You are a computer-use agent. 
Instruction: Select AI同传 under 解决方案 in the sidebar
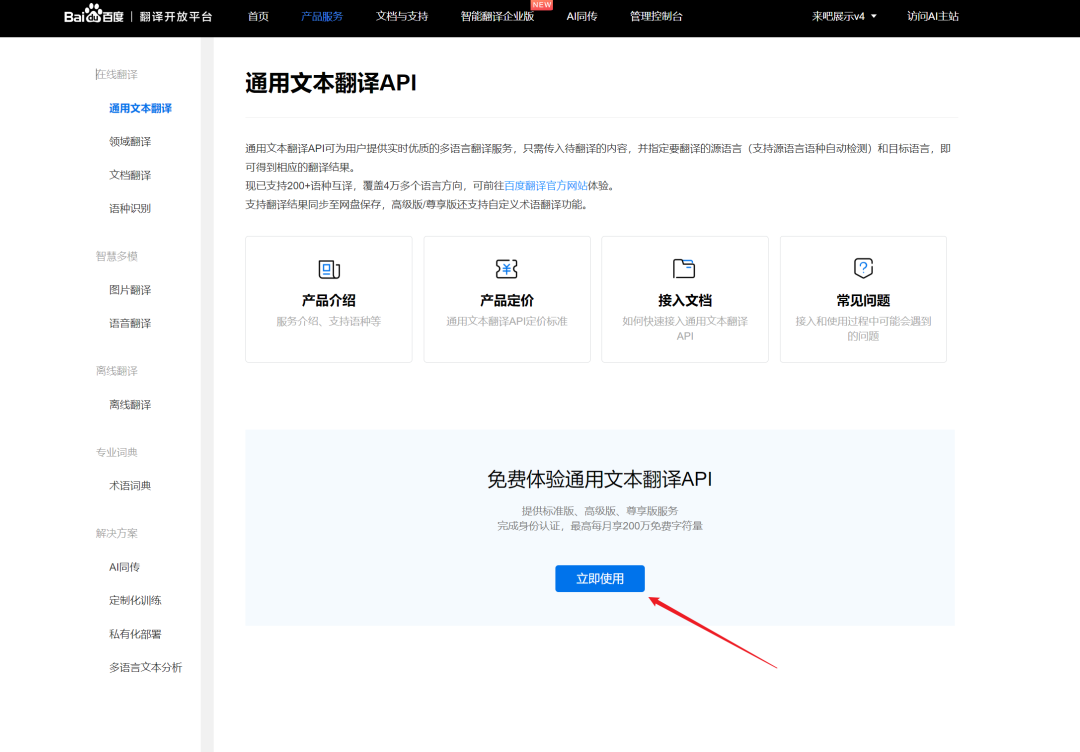coord(125,567)
